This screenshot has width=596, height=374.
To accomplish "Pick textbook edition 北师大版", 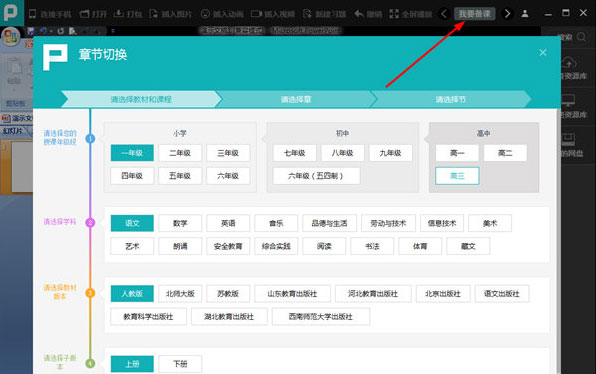I will (x=180, y=293).
